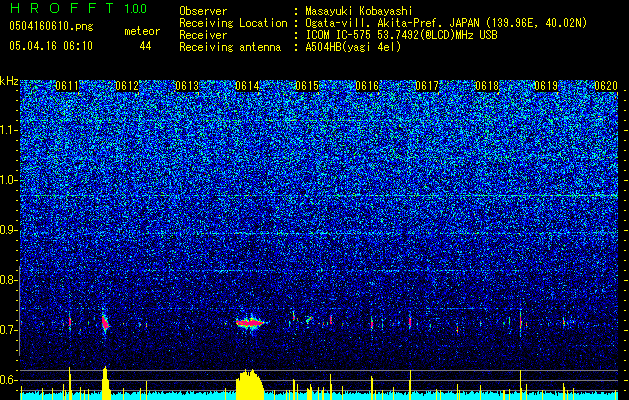Click the 1.0 kHz axis label

[x=9, y=180]
